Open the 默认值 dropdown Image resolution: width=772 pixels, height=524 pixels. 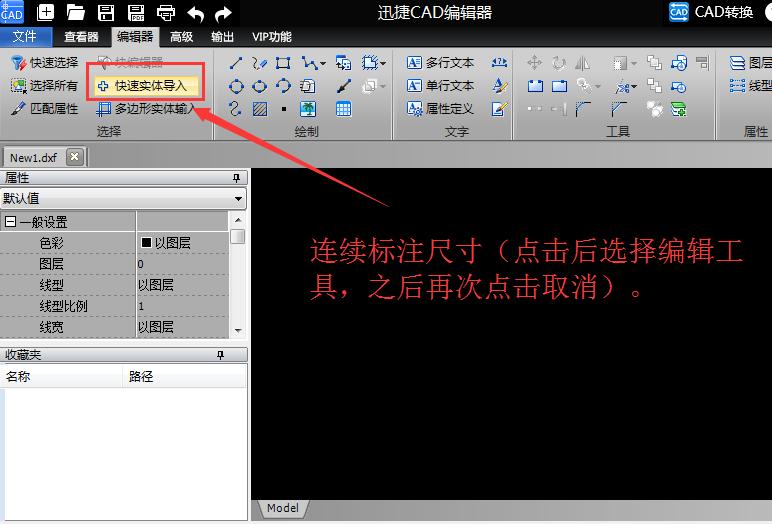238,198
